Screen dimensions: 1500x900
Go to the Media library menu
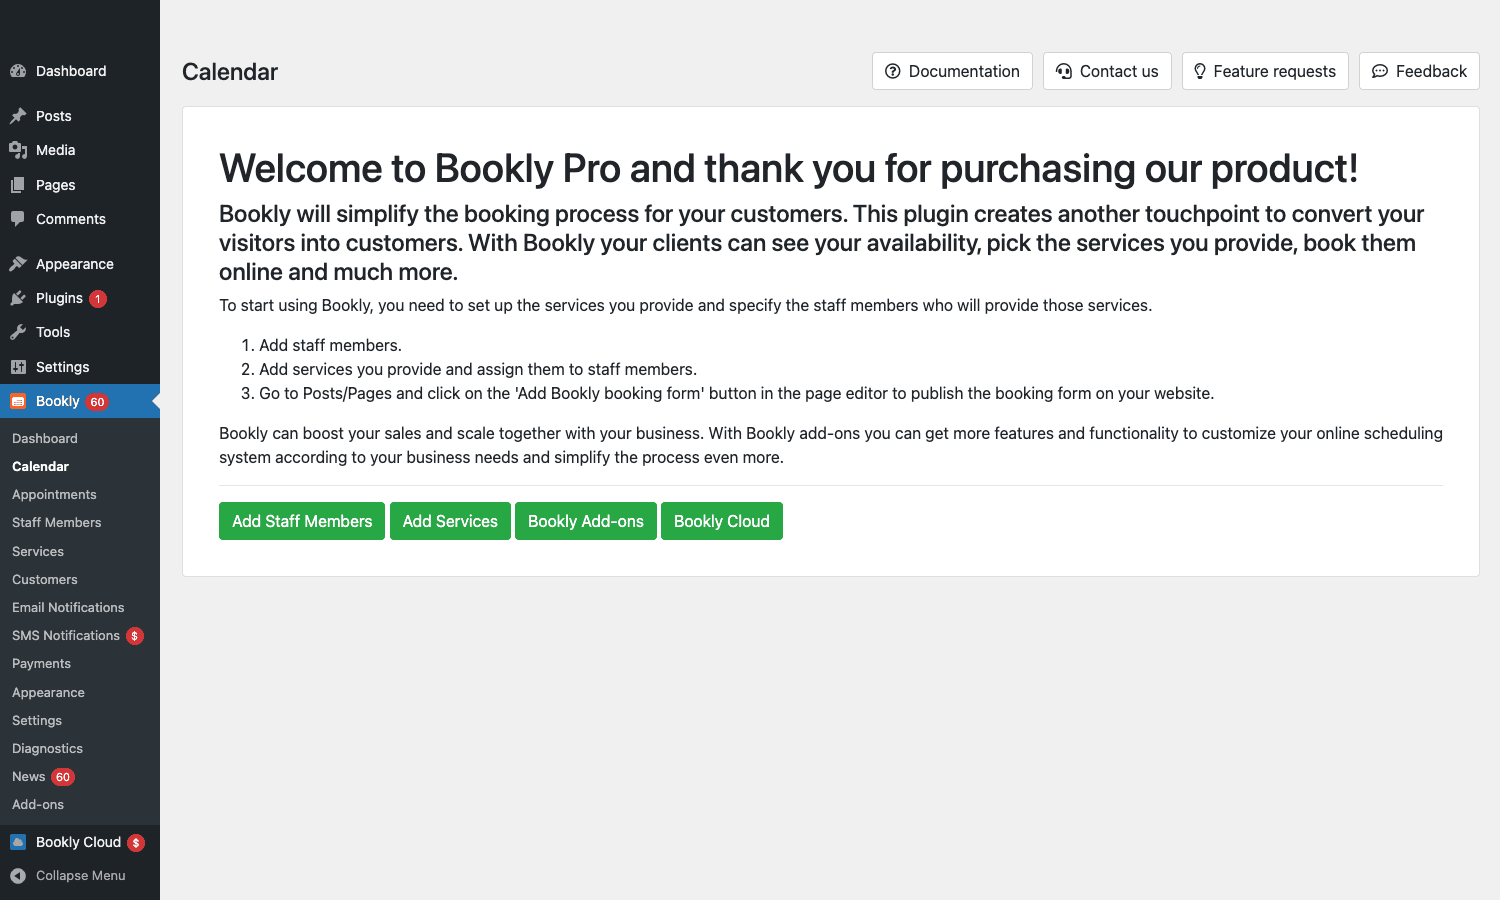point(80,150)
